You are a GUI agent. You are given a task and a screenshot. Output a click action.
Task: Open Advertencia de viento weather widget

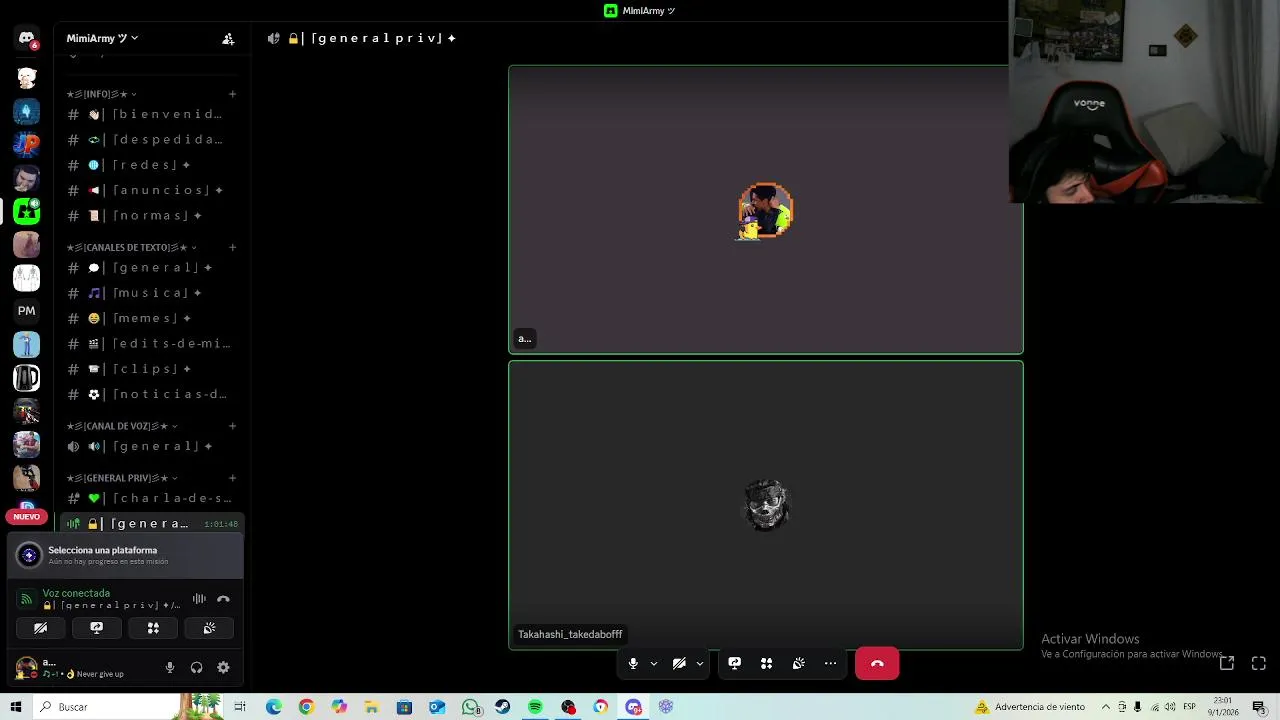click(x=1030, y=707)
